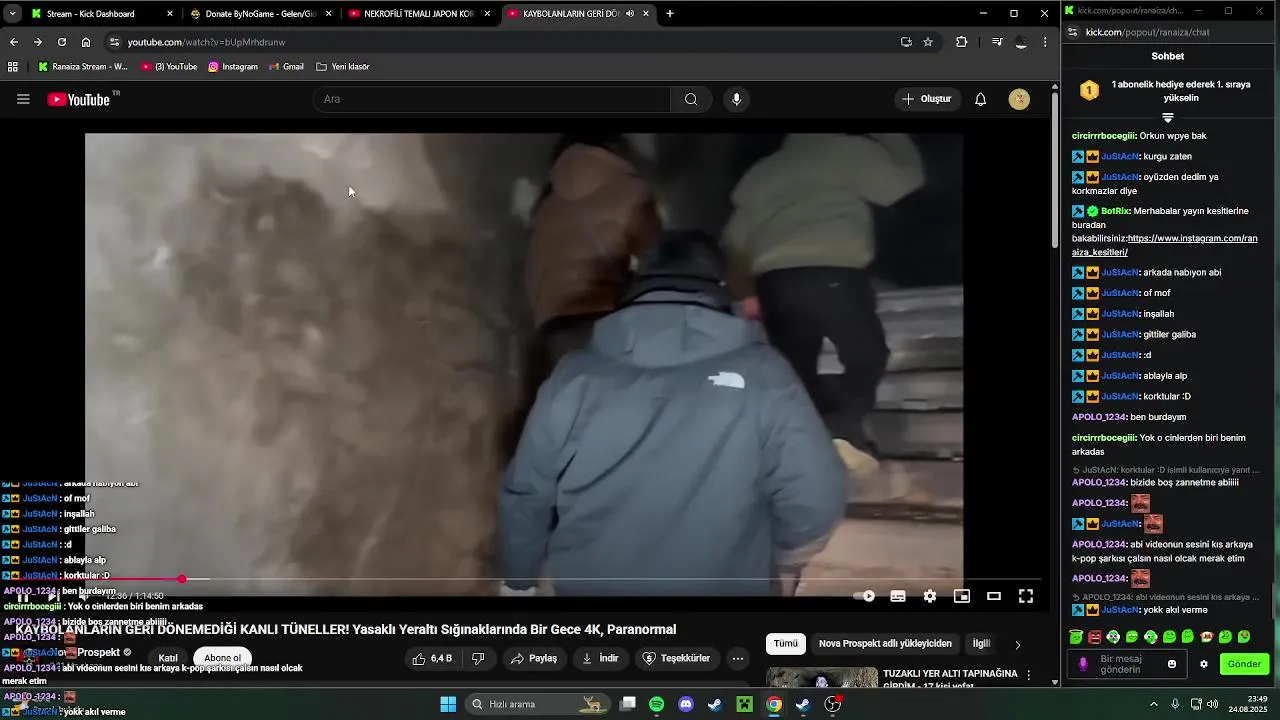Click the İndir download button

coord(600,658)
